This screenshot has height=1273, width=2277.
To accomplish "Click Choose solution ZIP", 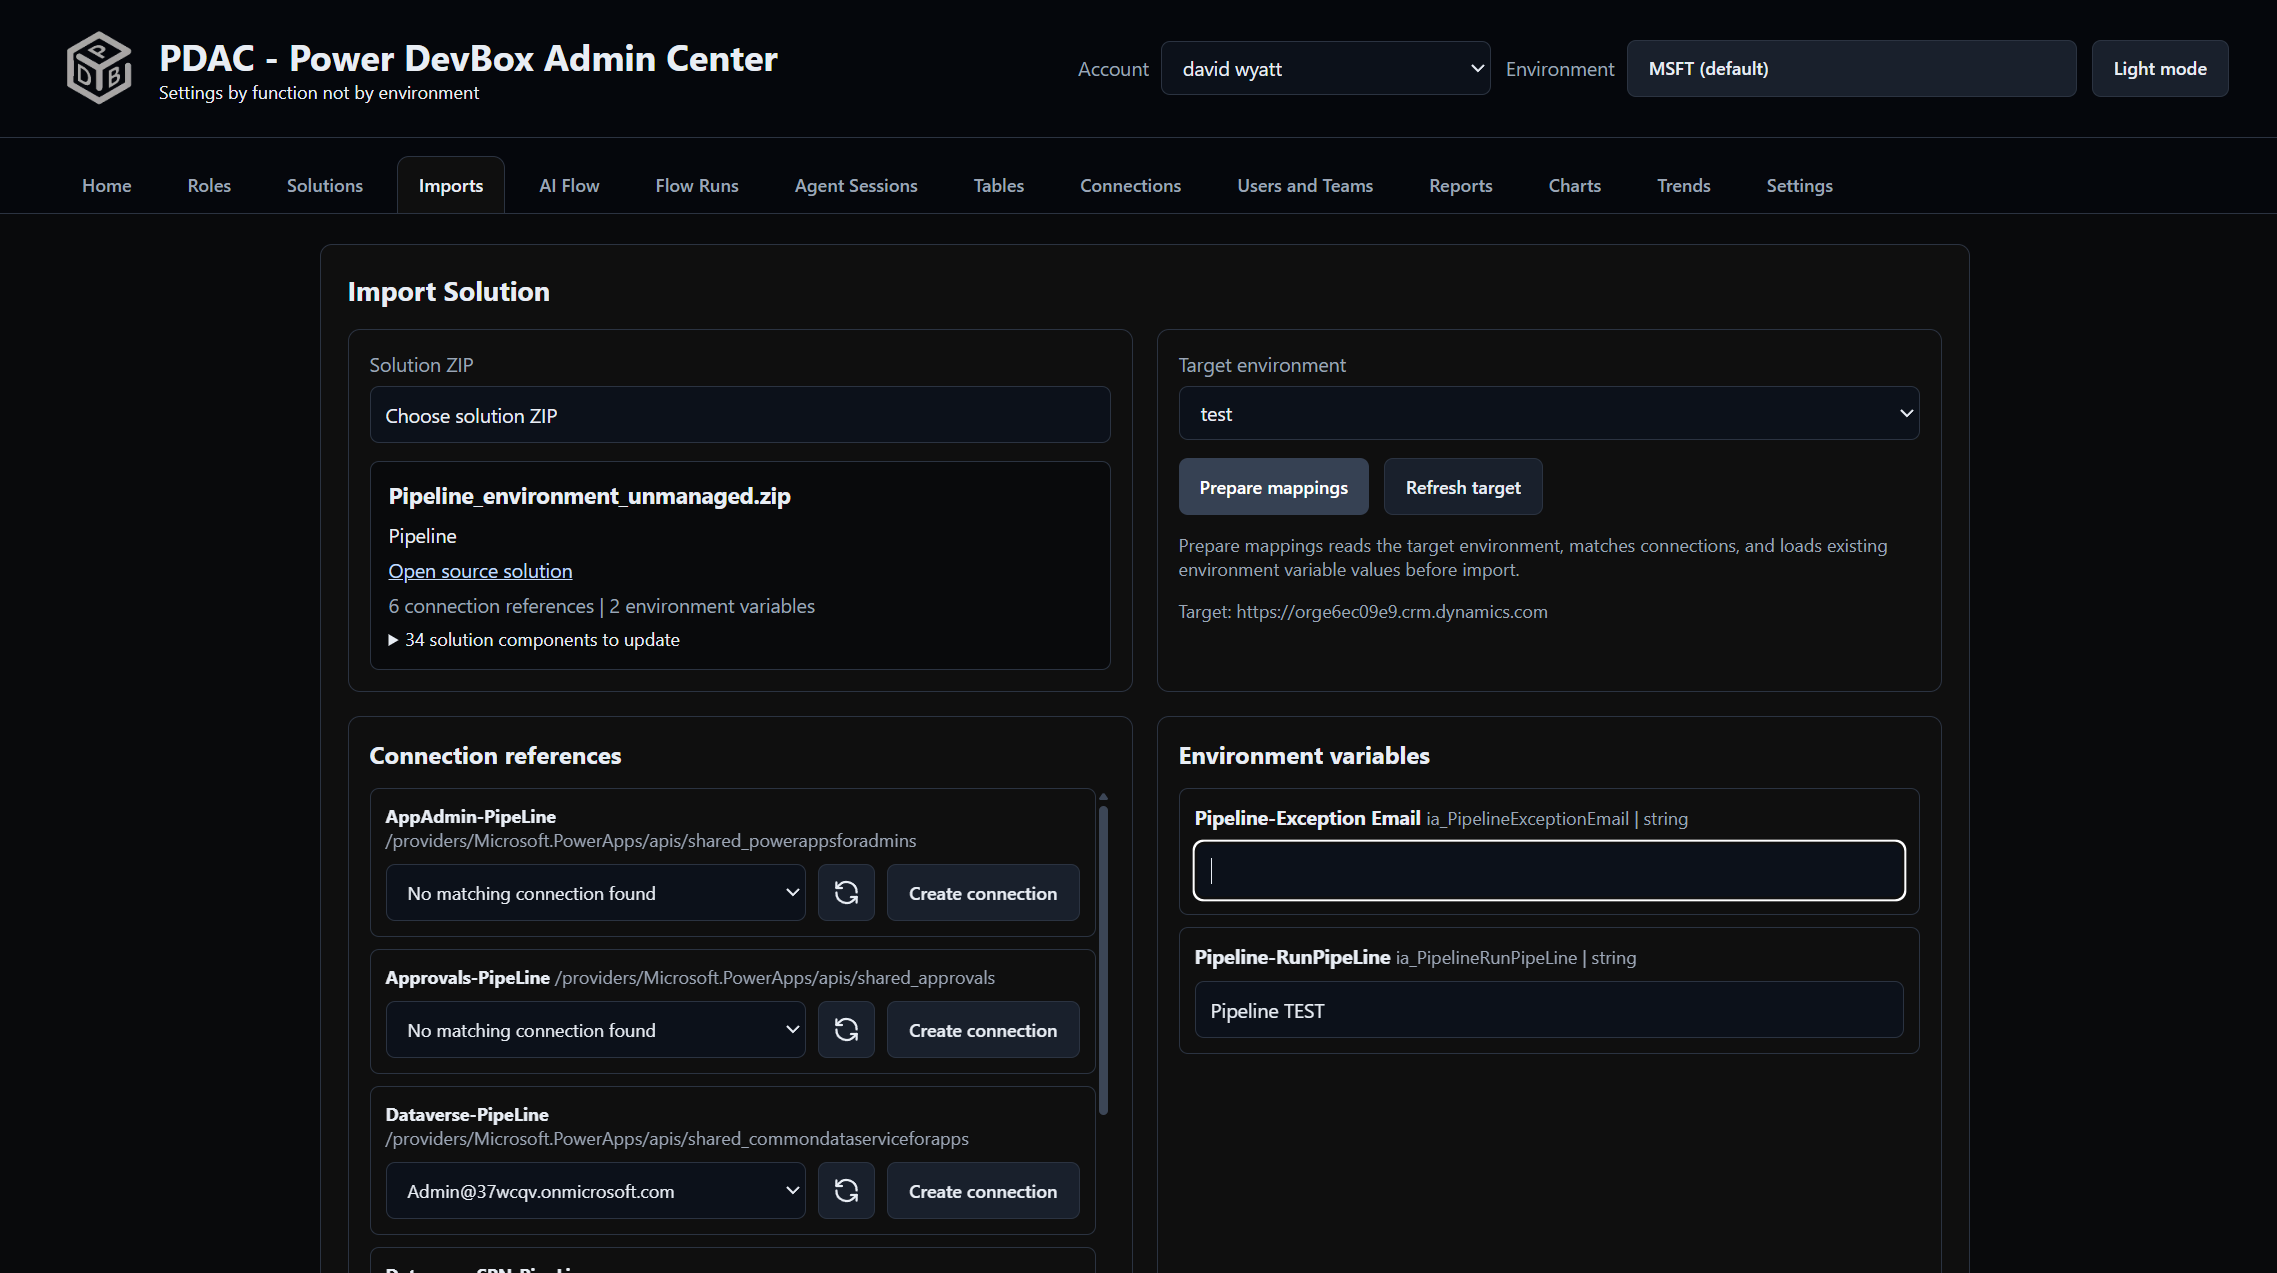I will tap(740, 415).
